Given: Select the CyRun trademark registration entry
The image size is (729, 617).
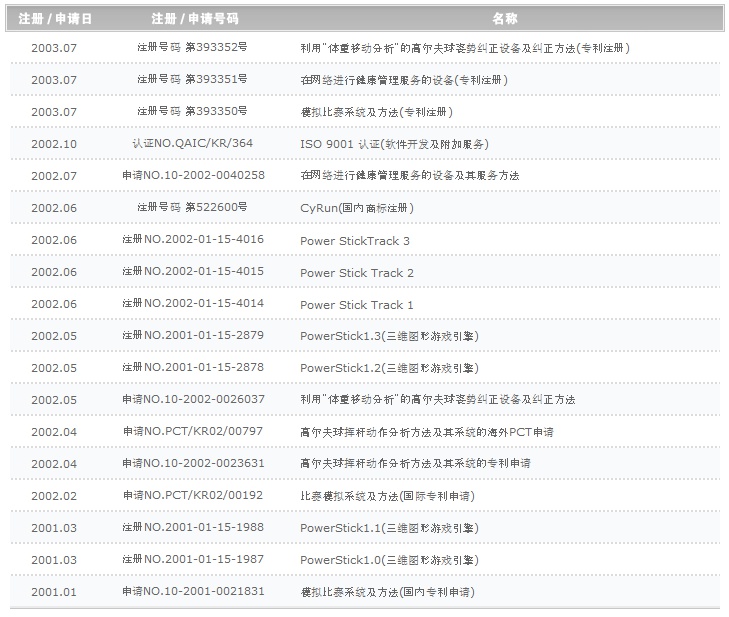Looking at the screenshot, I should point(357,208).
